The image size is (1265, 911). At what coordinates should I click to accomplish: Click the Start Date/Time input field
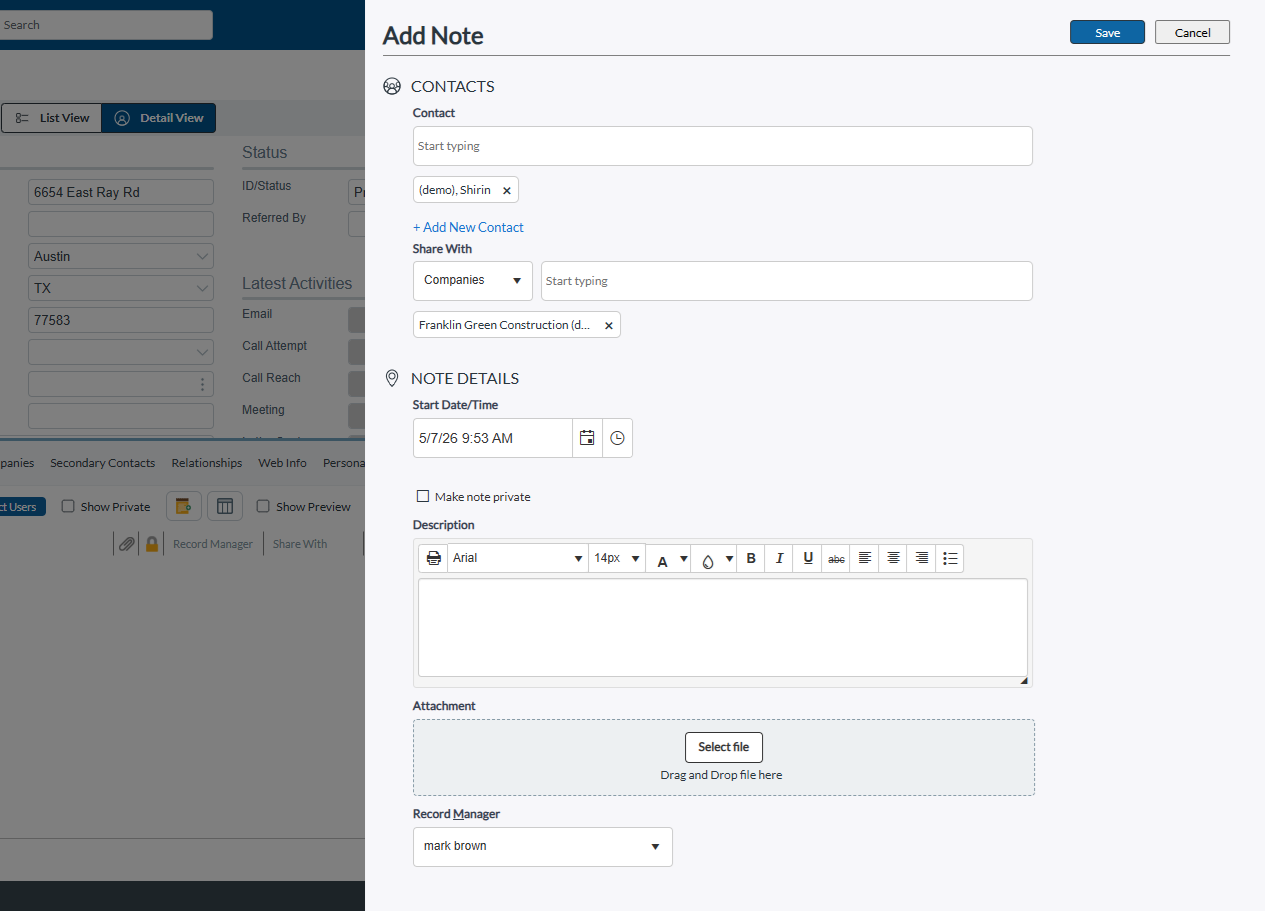tap(493, 438)
